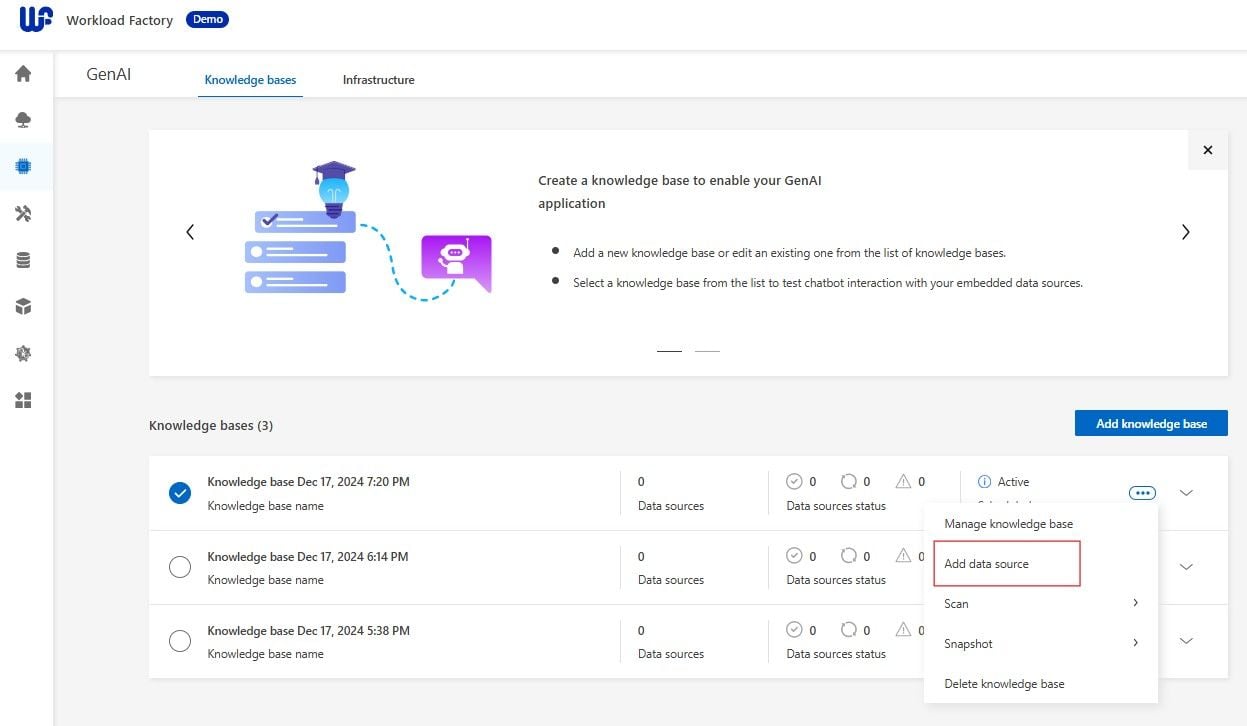Click the Workload Factory title text
This screenshot has width=1247, height=726.
[x=120, y=20]
